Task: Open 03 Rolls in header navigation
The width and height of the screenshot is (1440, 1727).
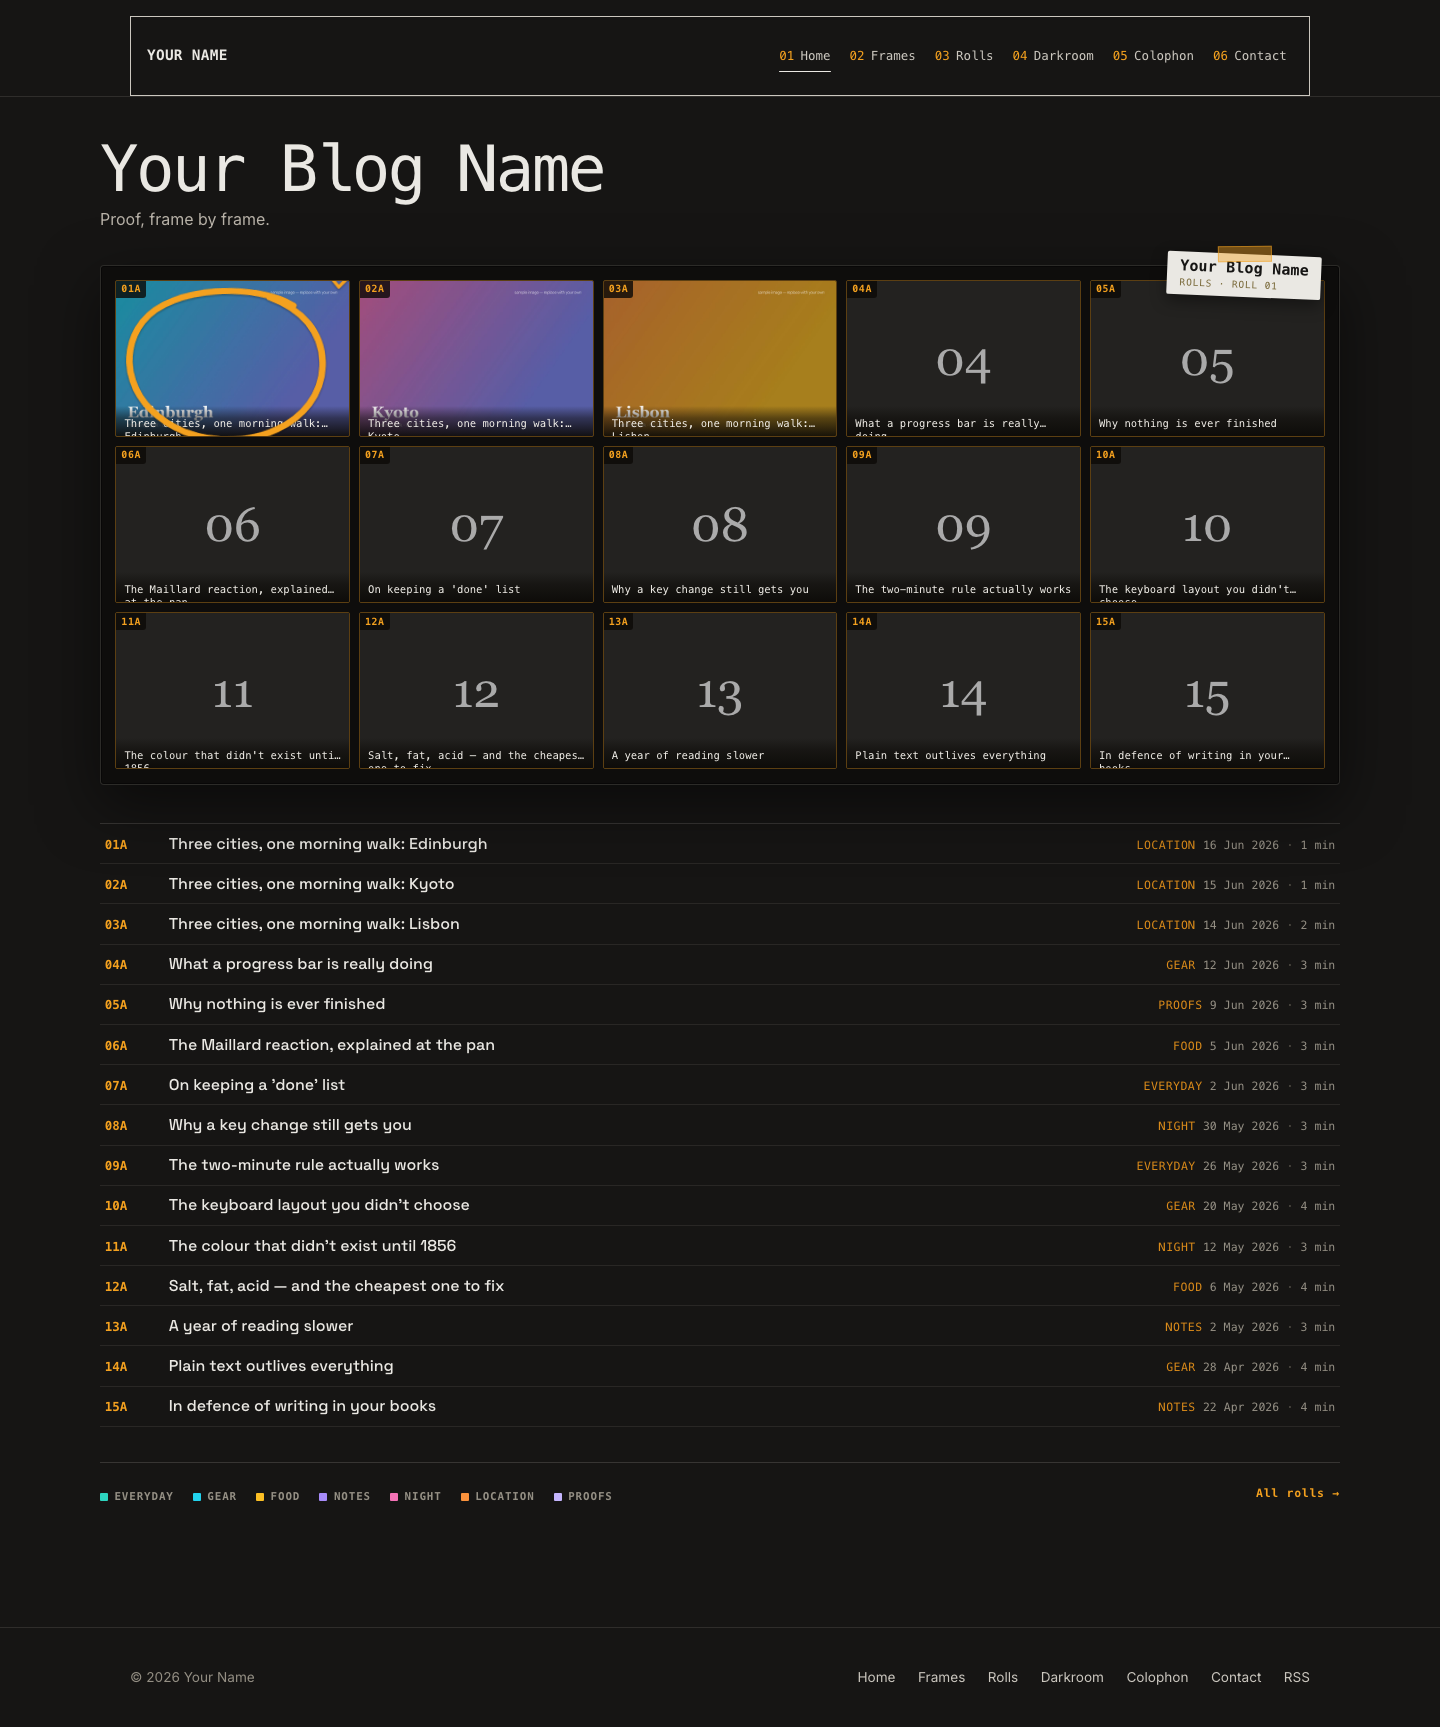Action: click(x=964, y=56)
